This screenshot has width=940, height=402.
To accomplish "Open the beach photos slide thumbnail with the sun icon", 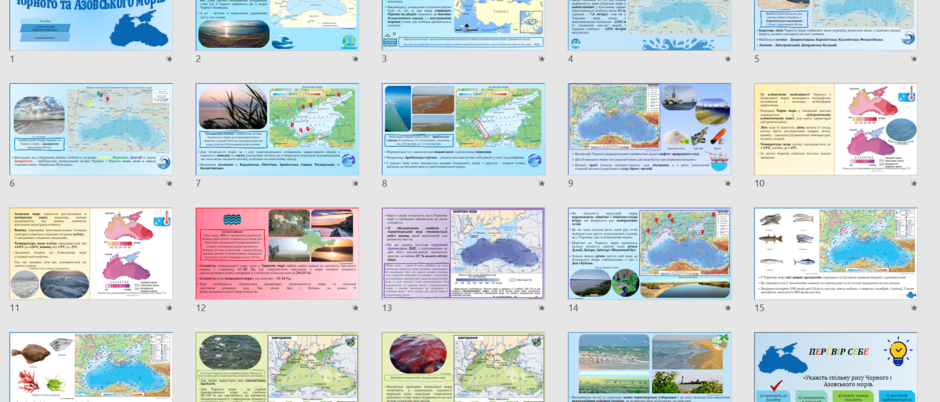I will click(650, 367).
